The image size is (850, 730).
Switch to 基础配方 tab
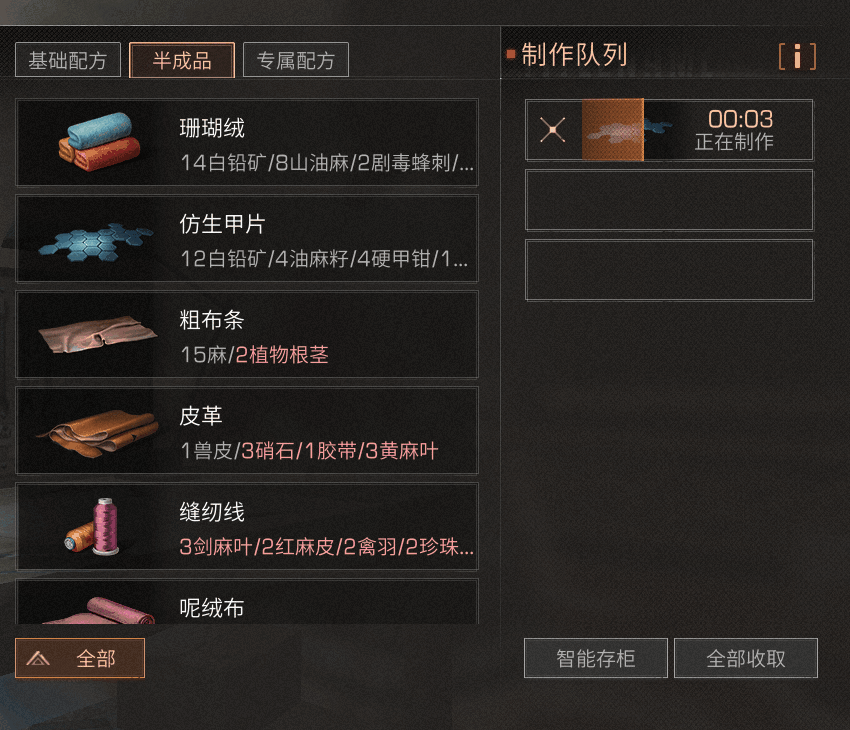coord(68,60)
